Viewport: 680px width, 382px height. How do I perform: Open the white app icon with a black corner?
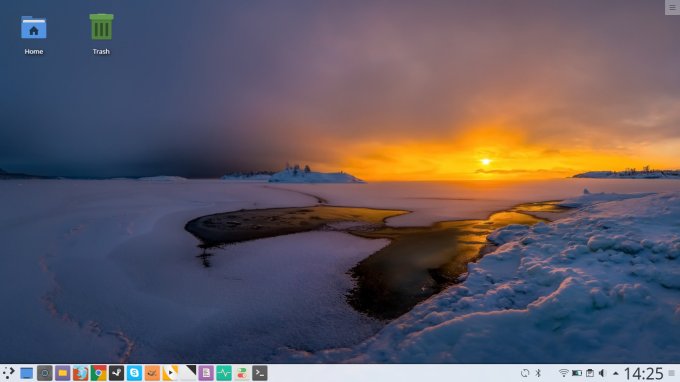pos(188,373)
